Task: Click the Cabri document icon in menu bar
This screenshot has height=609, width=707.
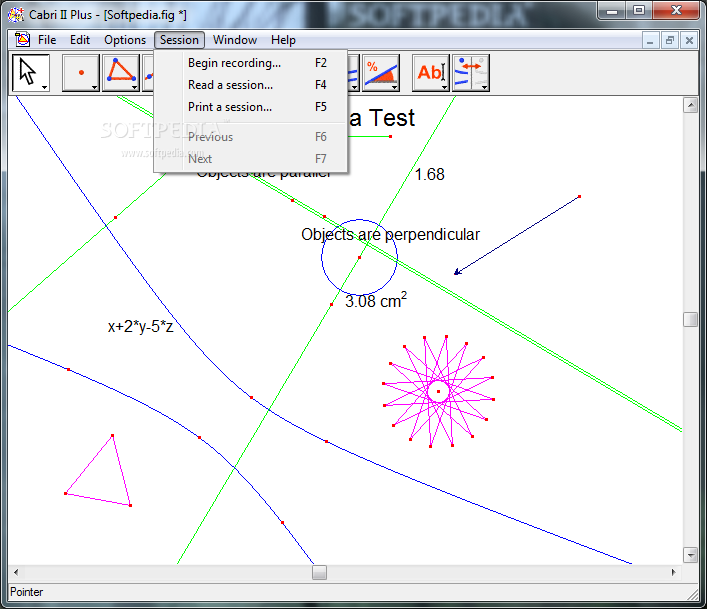Action: 22,40
